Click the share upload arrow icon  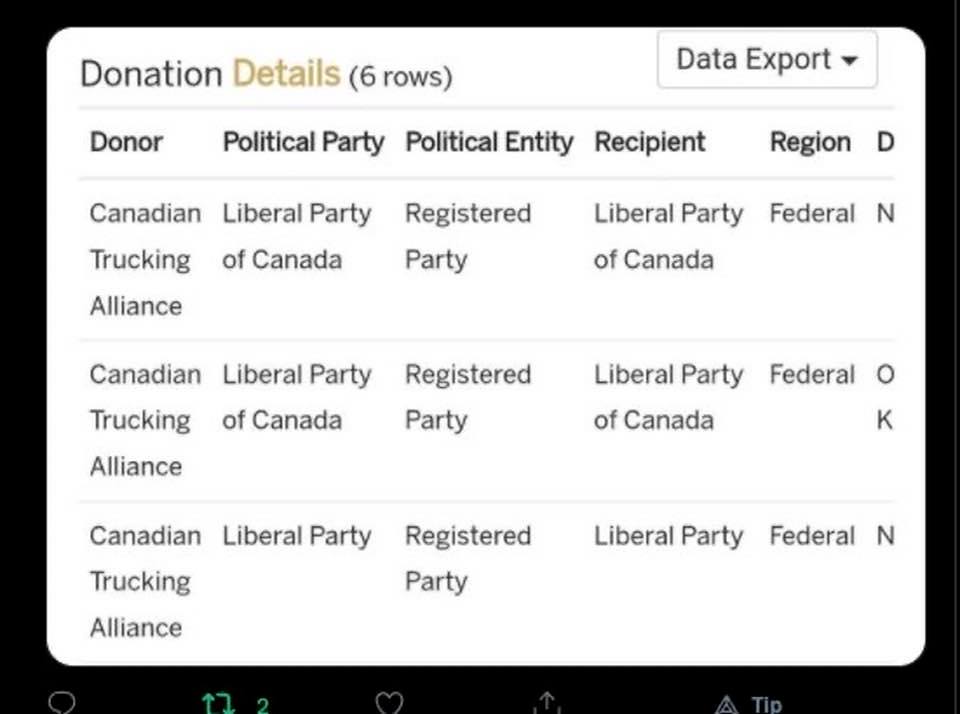pos(548,703)
